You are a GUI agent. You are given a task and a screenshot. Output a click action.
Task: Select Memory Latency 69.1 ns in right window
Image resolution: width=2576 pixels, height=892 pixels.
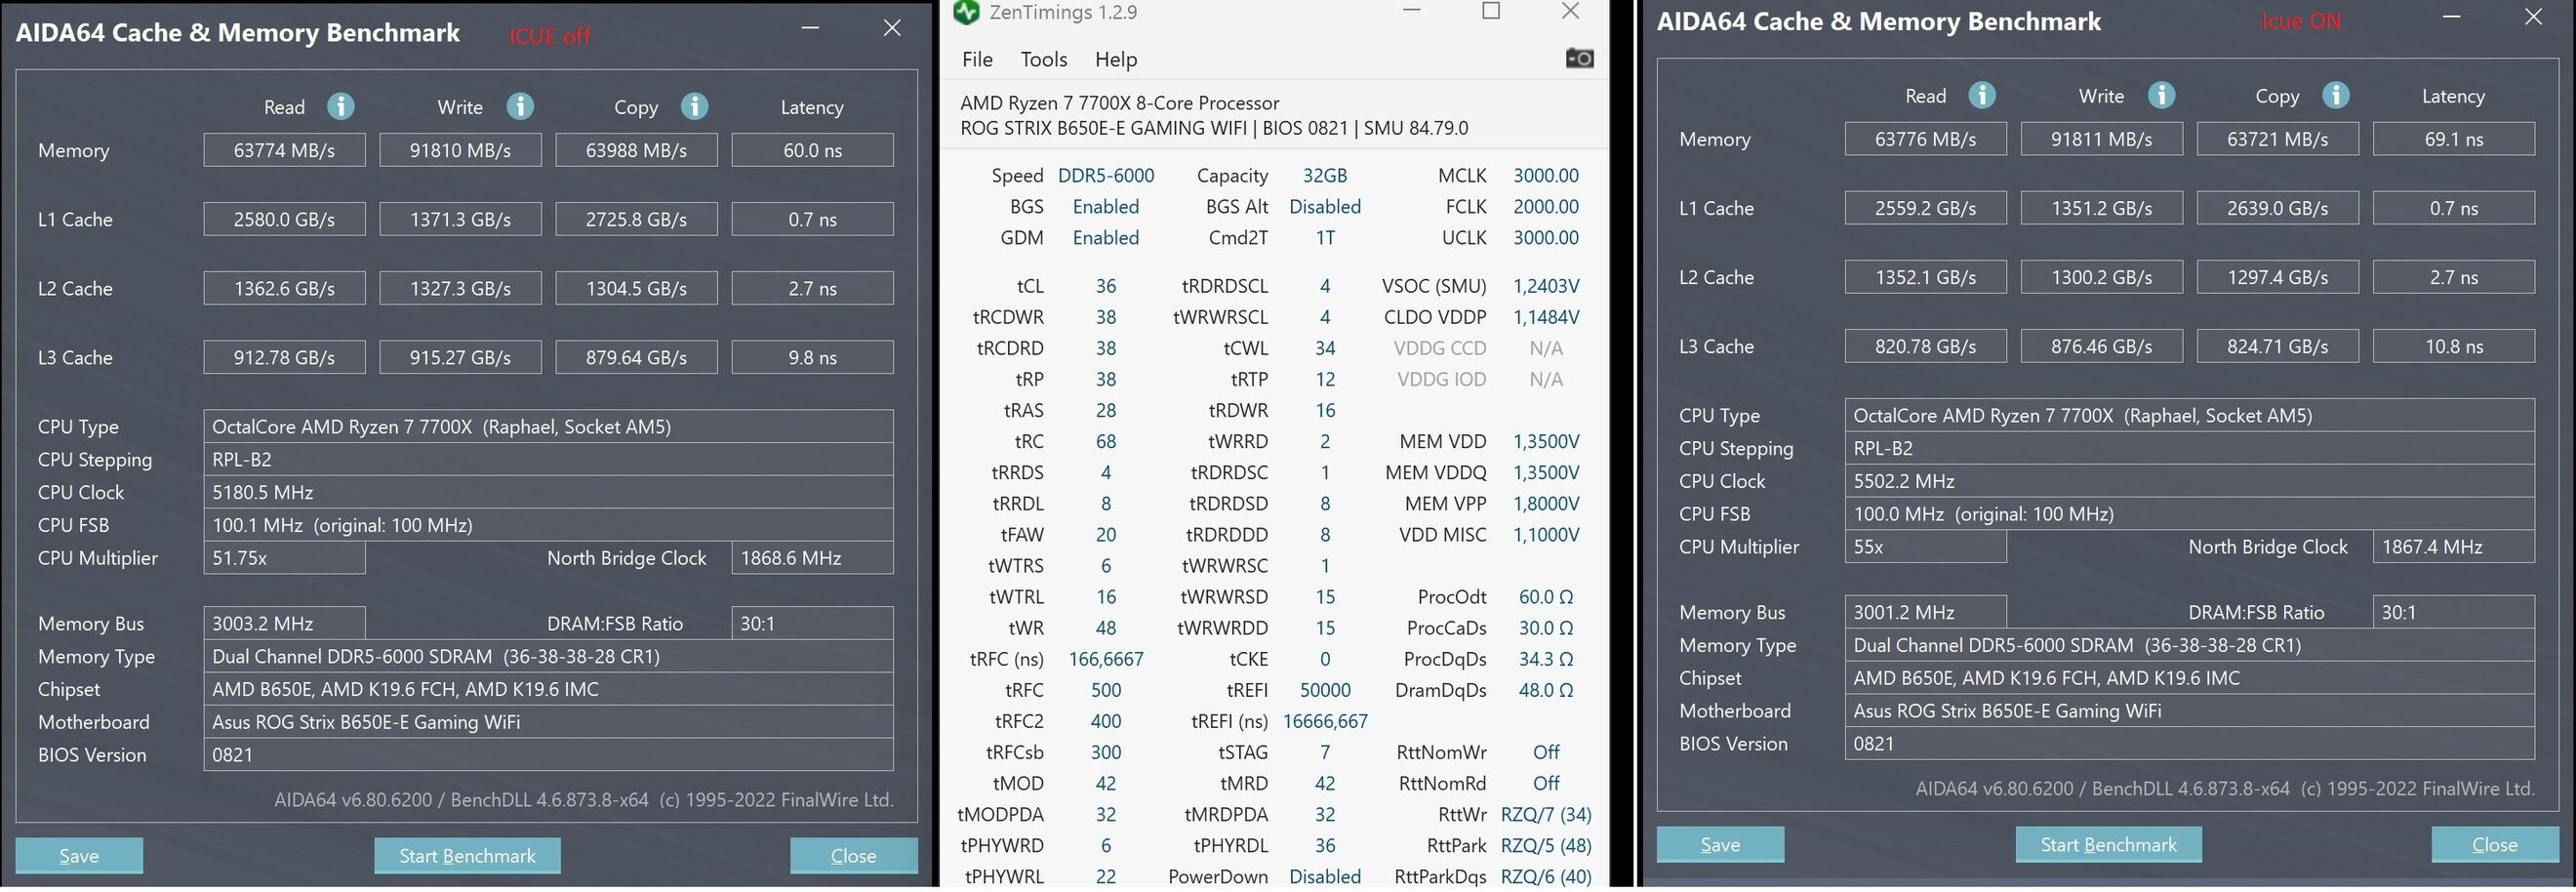coord(2453,139)
